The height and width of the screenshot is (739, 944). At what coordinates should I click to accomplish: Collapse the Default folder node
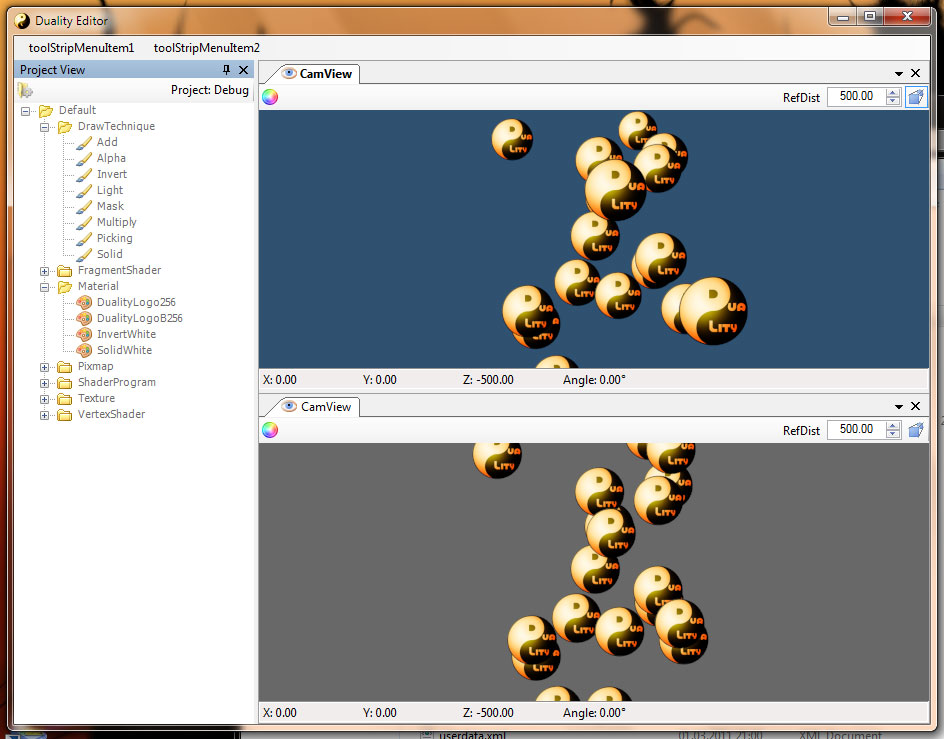[x=25, y=111]
